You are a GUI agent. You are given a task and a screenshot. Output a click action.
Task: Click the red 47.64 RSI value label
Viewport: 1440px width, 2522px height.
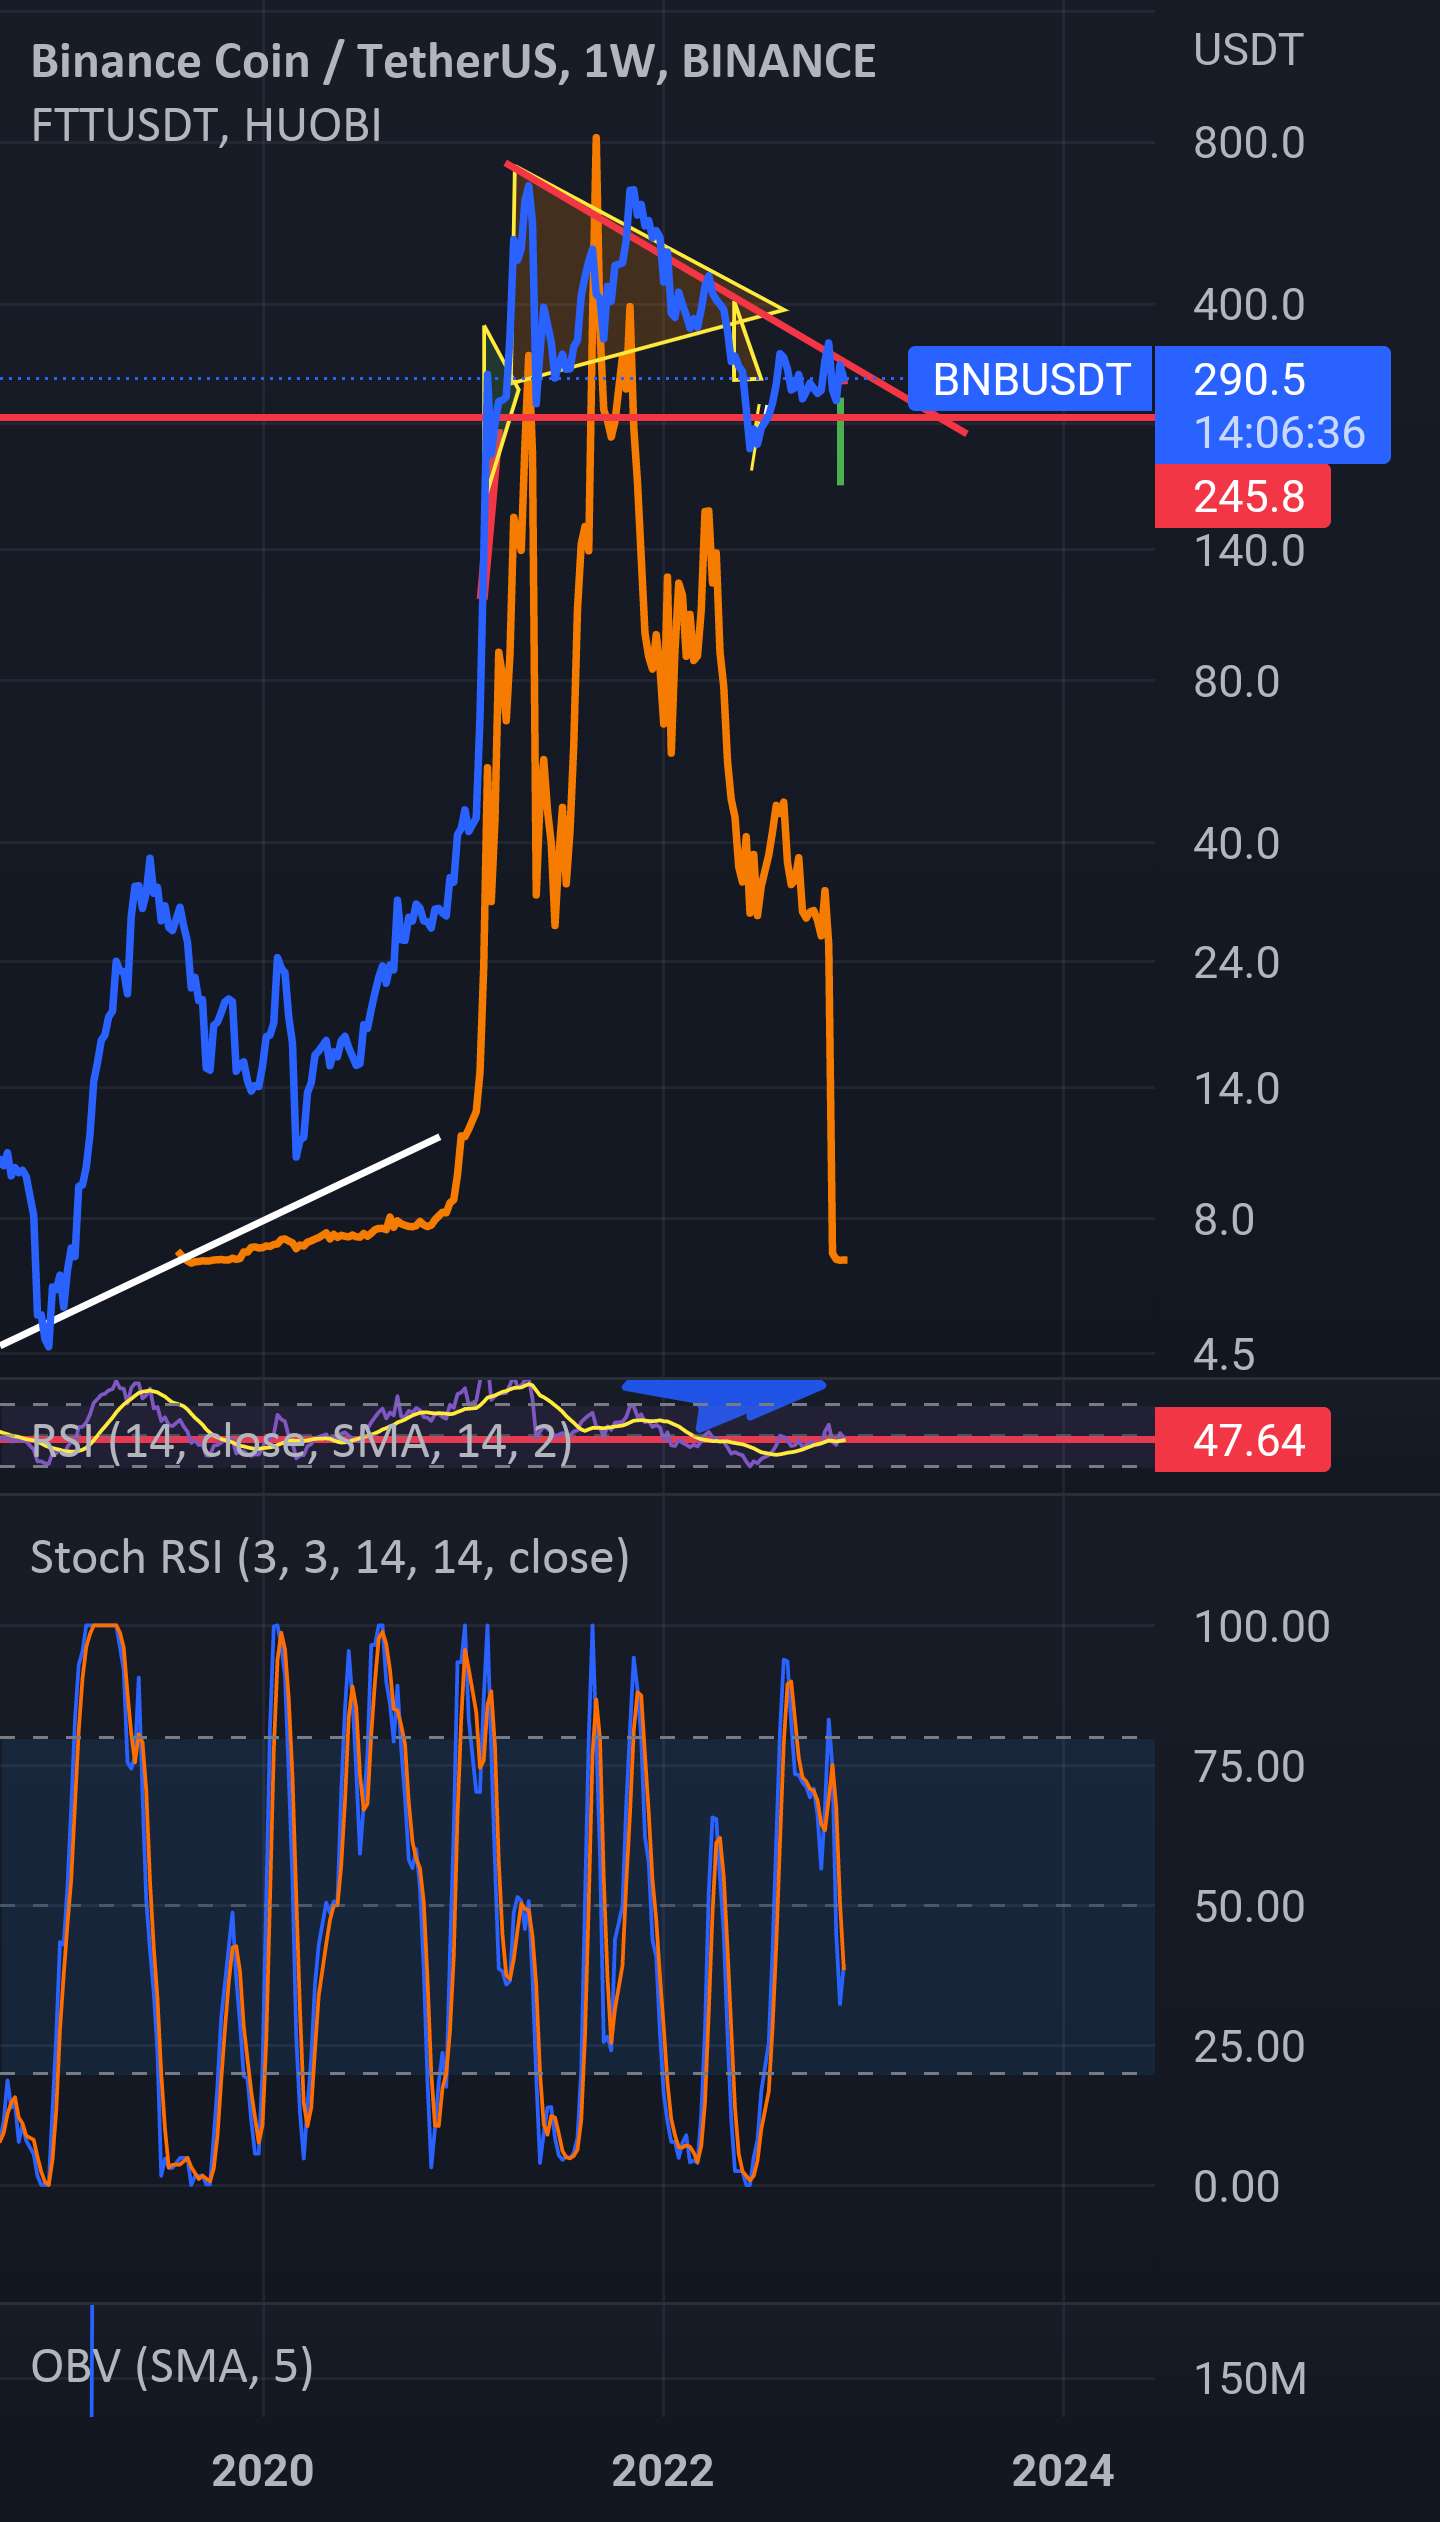pyautogui.click(x=1243, y=1440)
